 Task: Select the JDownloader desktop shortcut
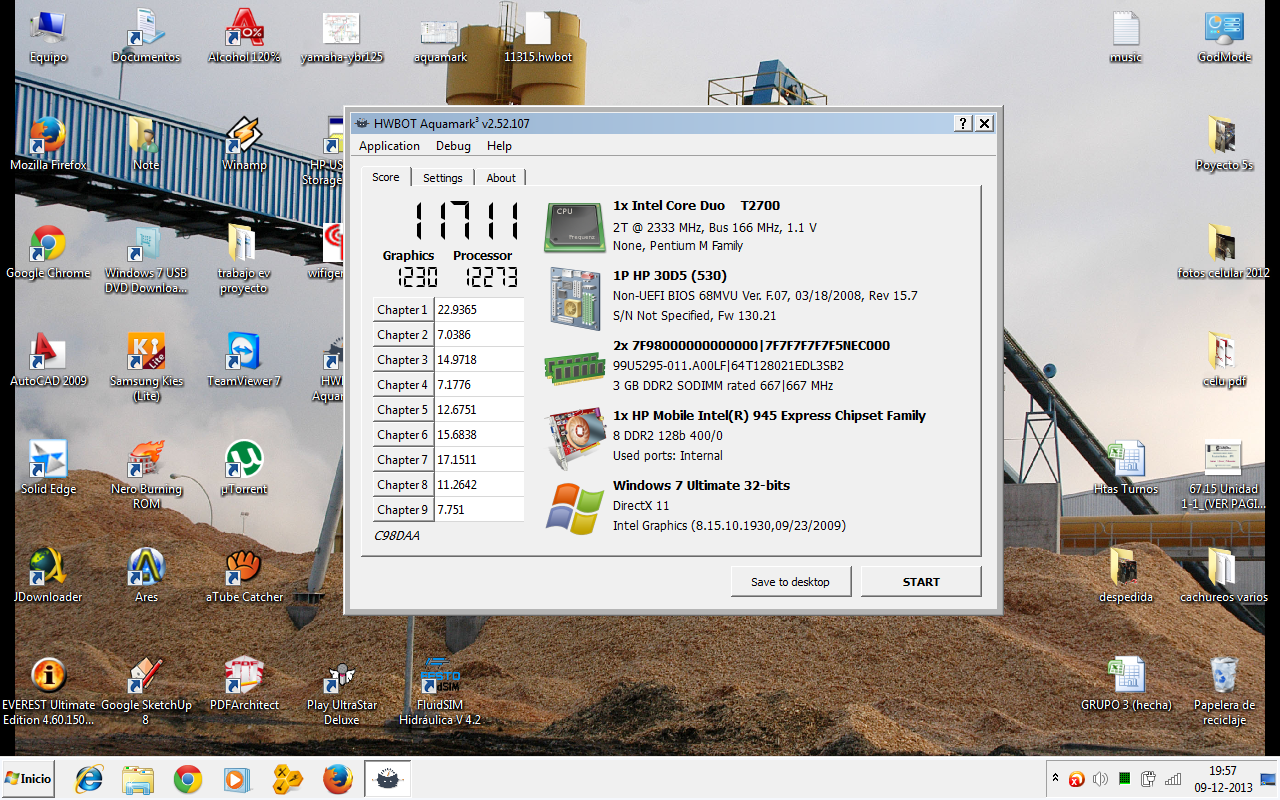[x=48, y=577]
